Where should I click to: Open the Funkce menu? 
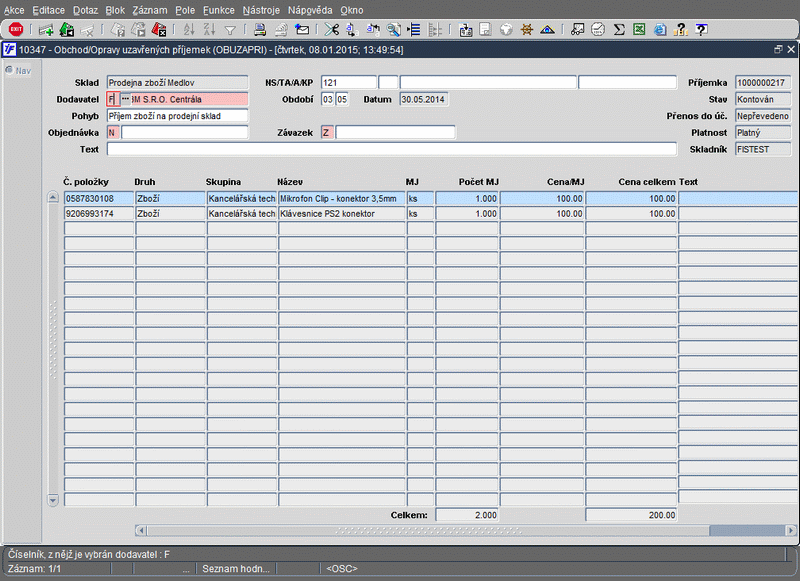218,10
